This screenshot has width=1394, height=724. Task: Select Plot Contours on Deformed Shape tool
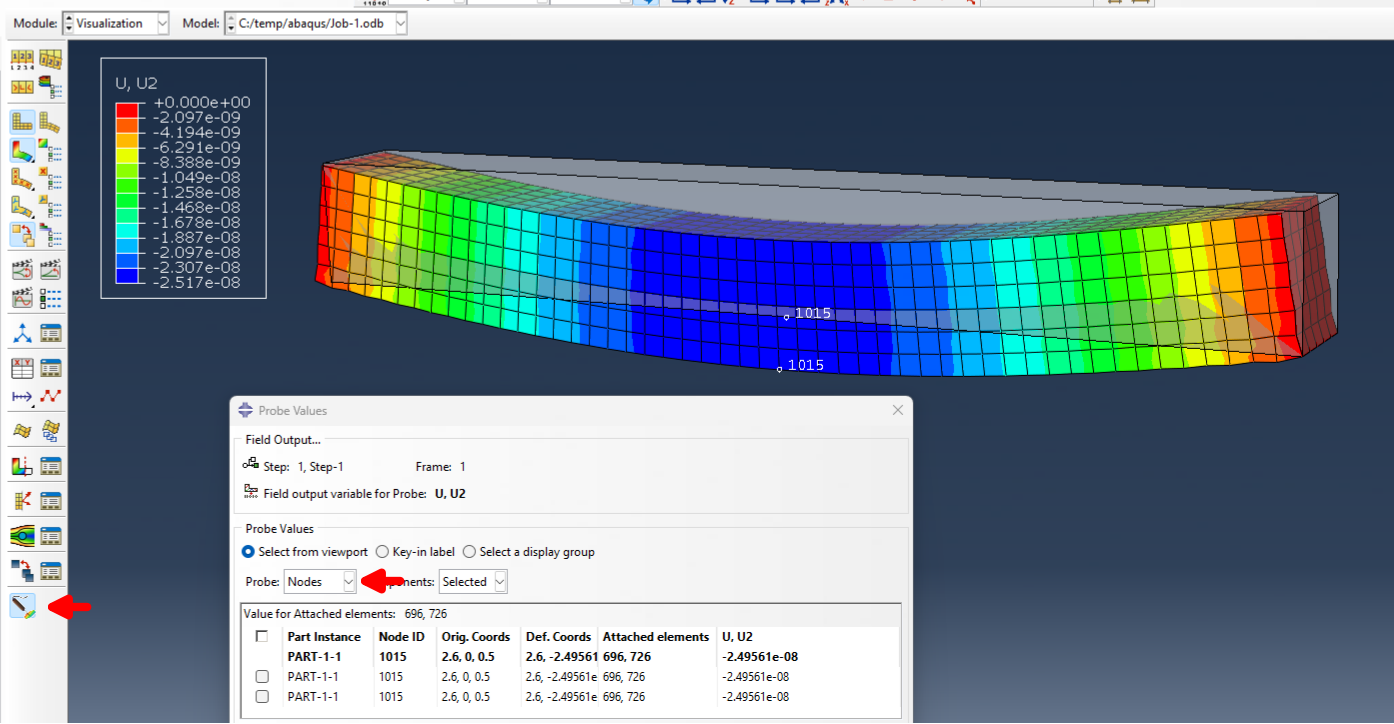pos(22,151)
